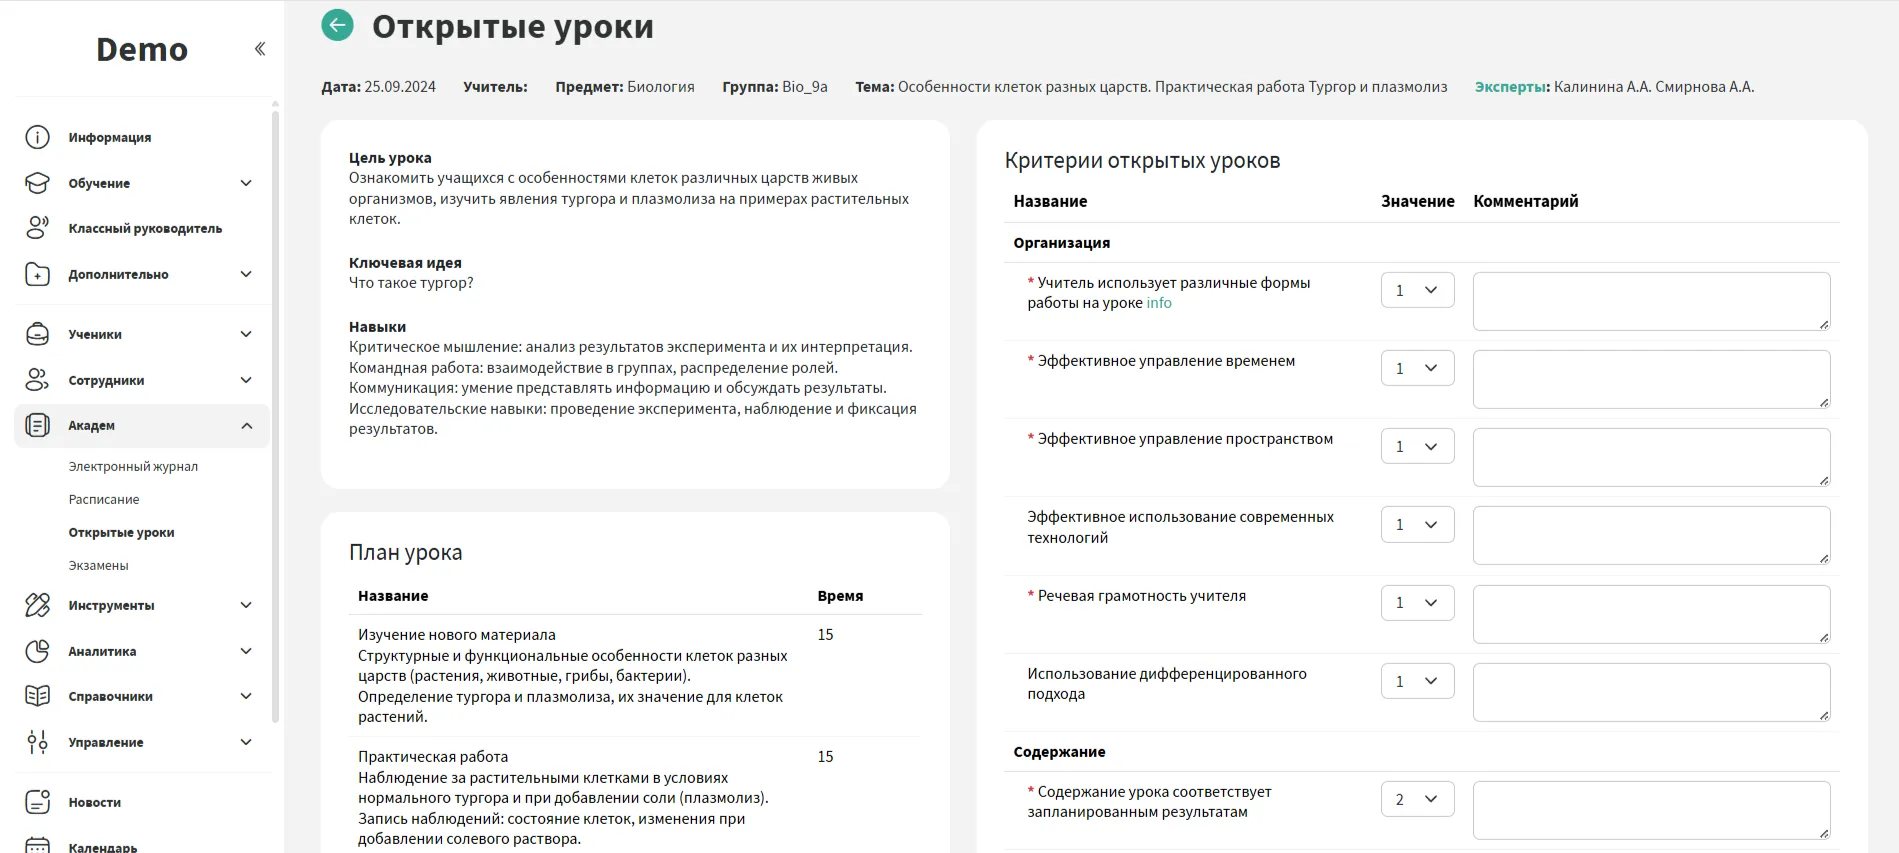
Task: Open Электронный журнал submenu item
Action: [x=133, y=466]
